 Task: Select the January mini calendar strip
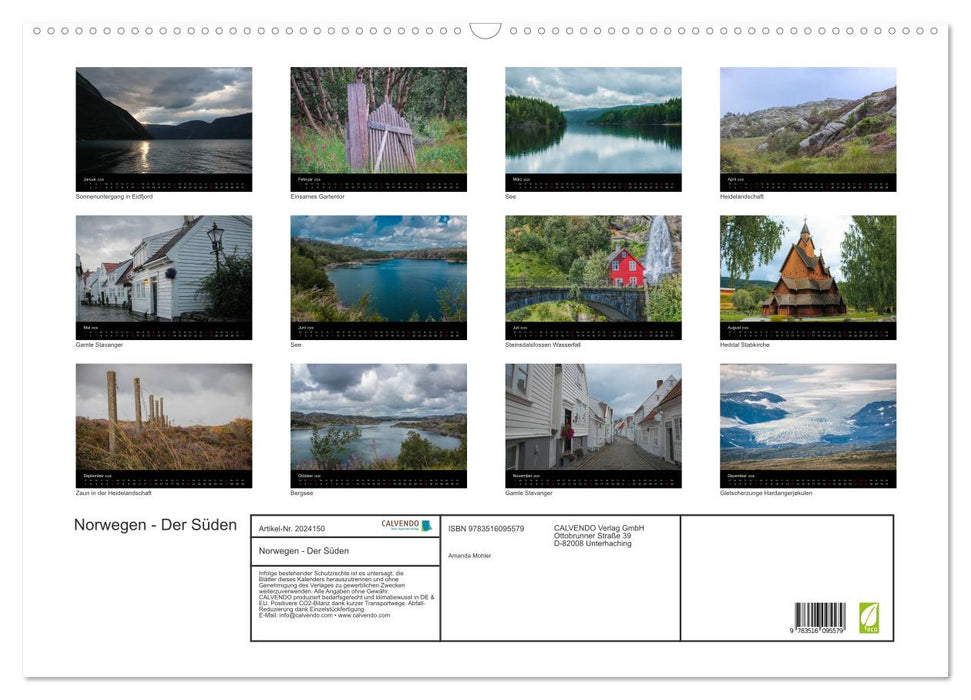[x=163, y=183]
